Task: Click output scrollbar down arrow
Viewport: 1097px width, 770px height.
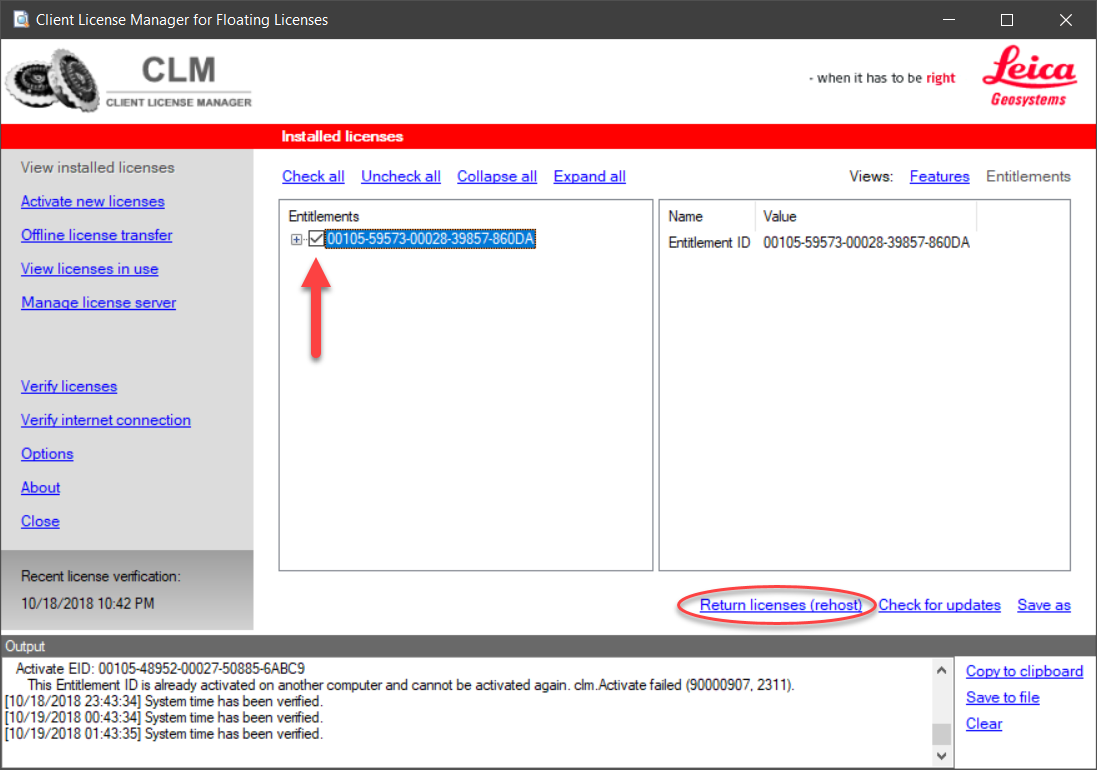Action: 942,755
